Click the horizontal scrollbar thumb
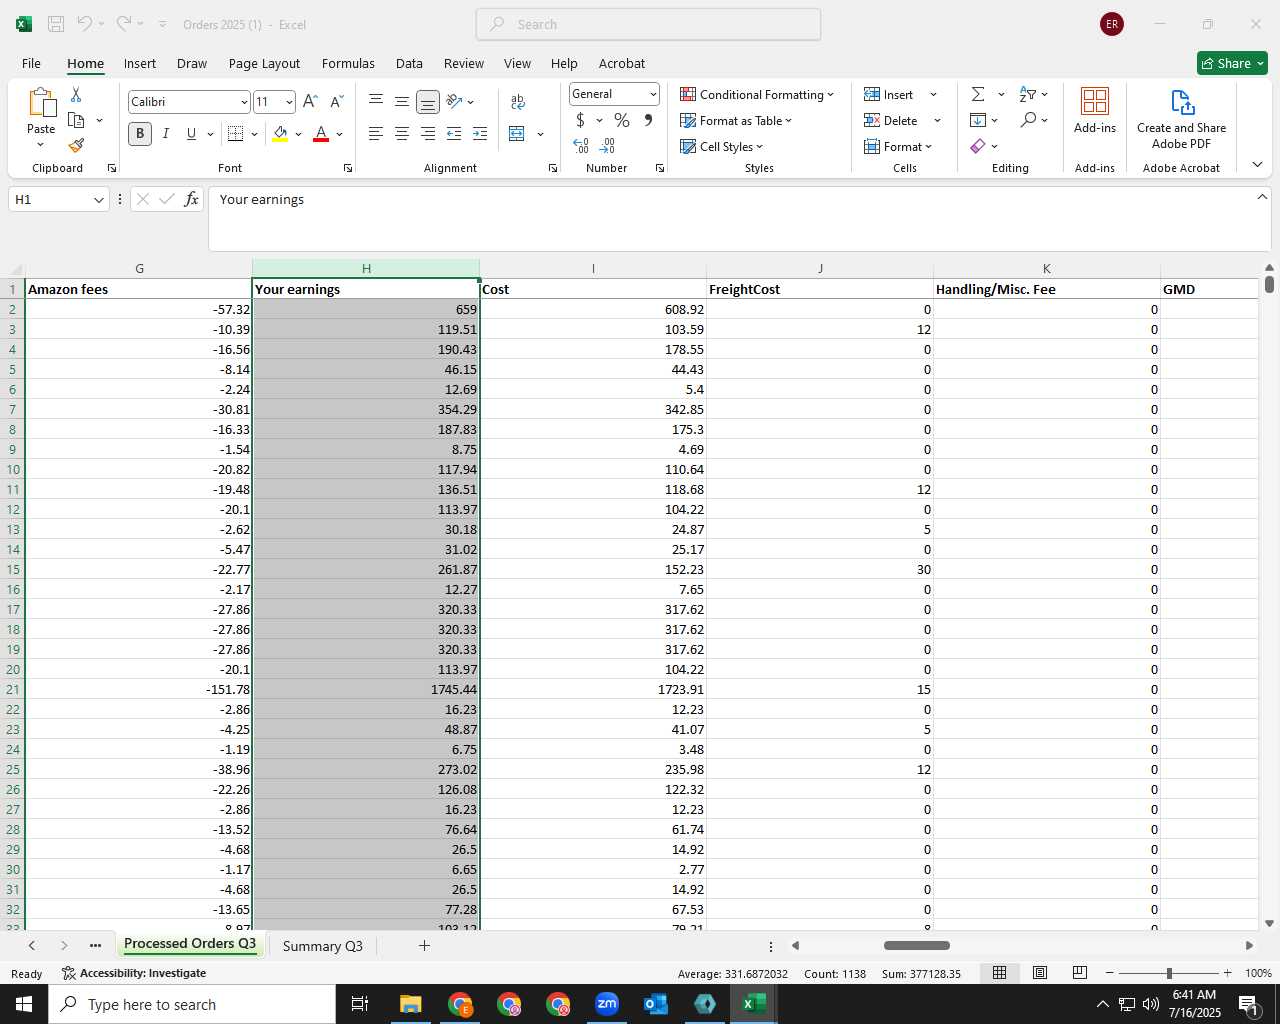 (x=916, y=945)
